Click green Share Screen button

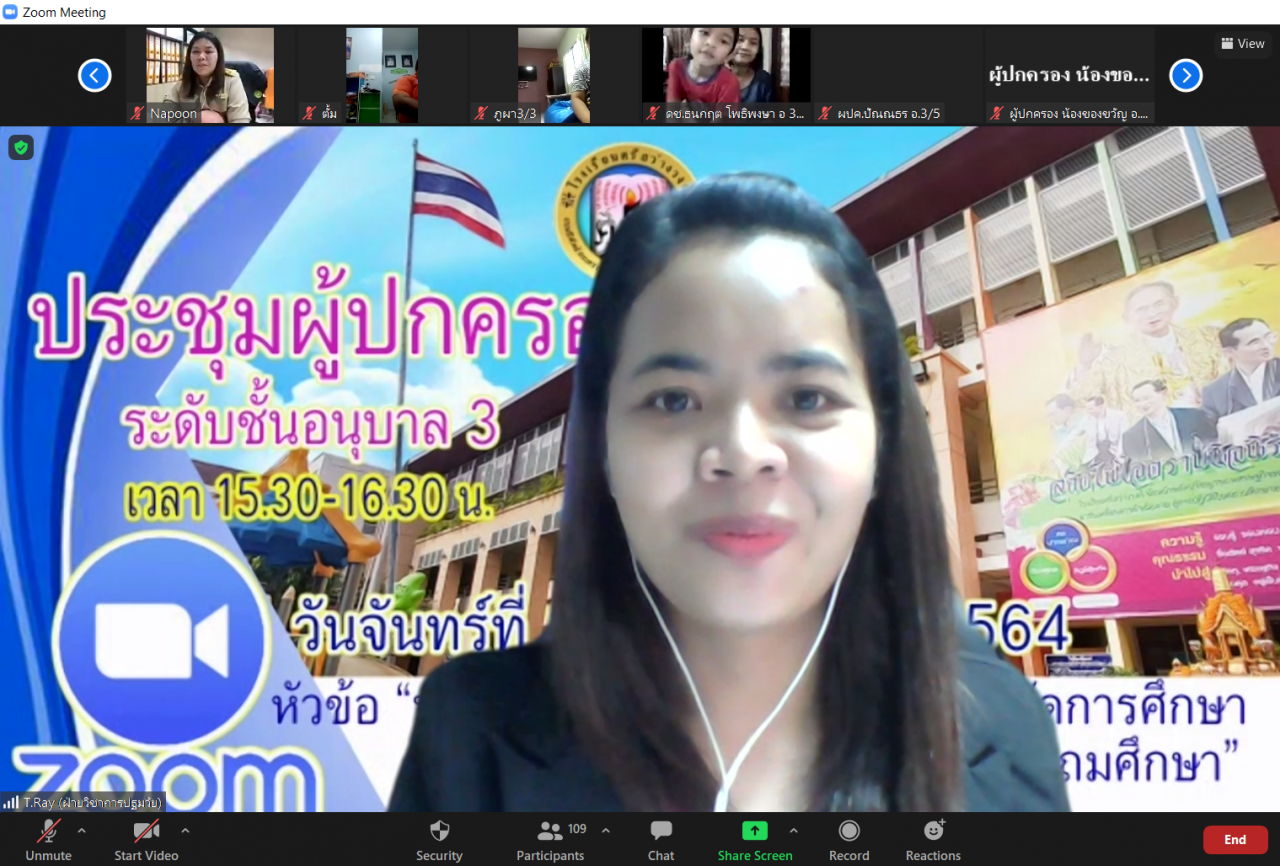point(755,839)
